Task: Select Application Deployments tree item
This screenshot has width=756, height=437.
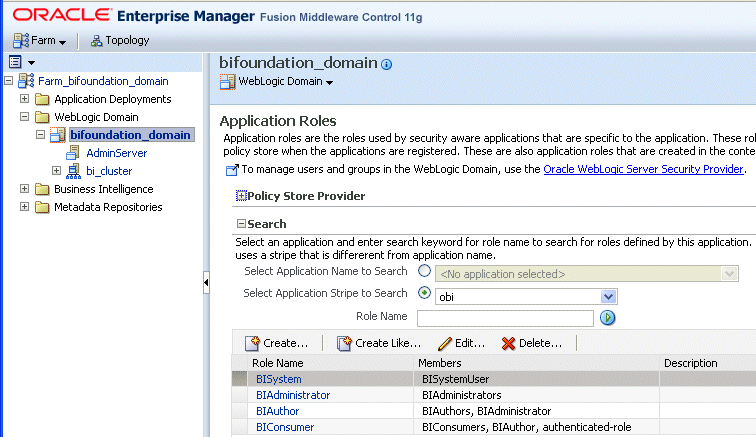Action: click(x=113, y=99)
